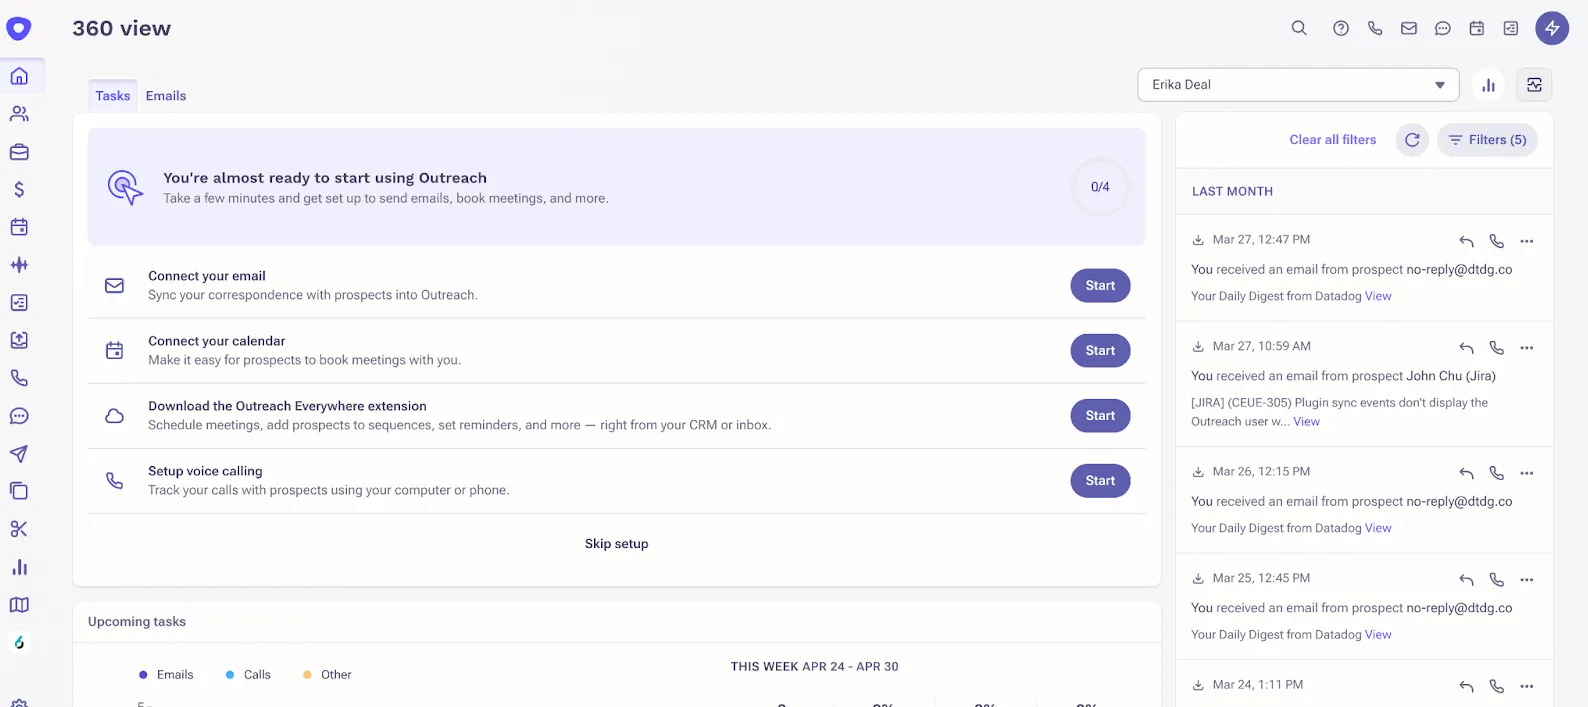Click the scissors snippets icon in sidebar

click(x=18, y=528)
